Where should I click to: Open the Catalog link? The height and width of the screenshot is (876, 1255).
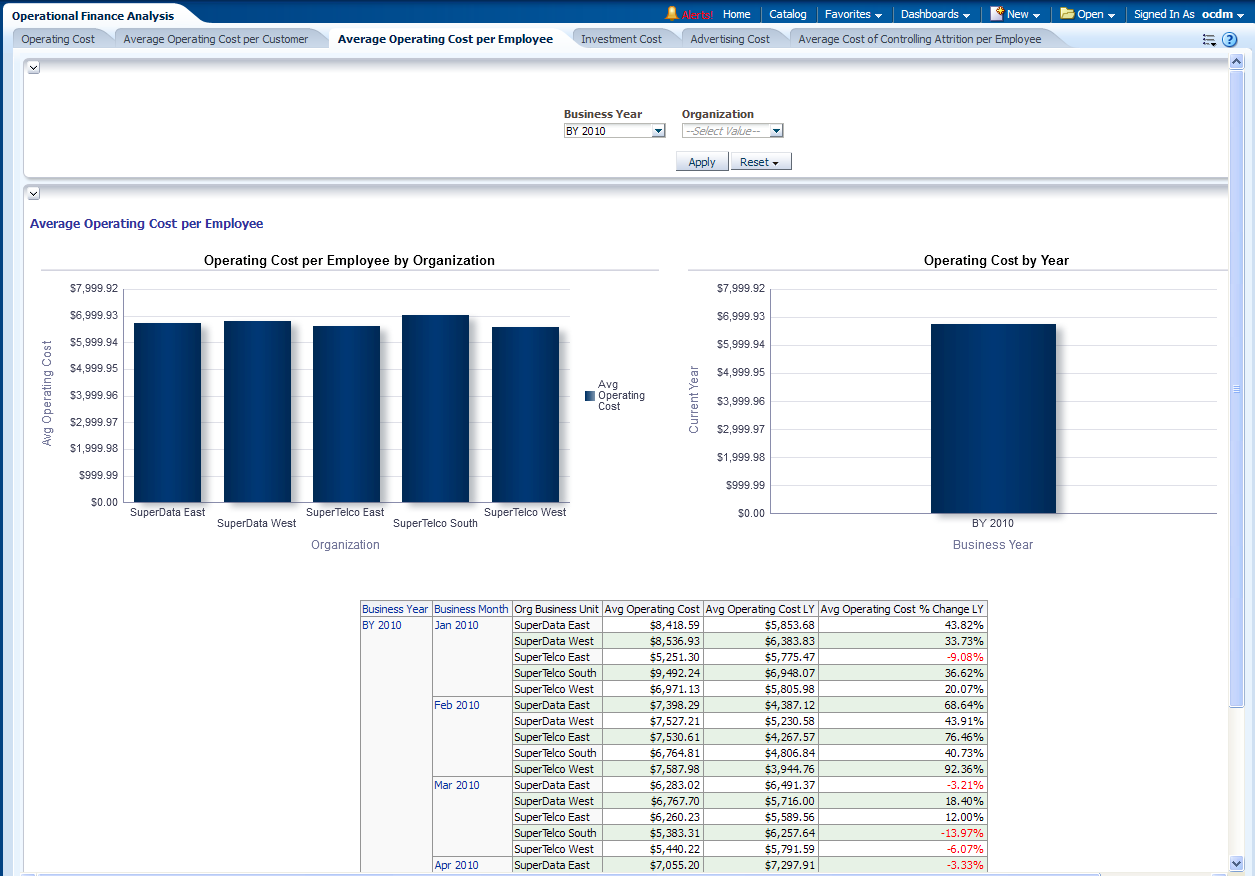[788, 14]
